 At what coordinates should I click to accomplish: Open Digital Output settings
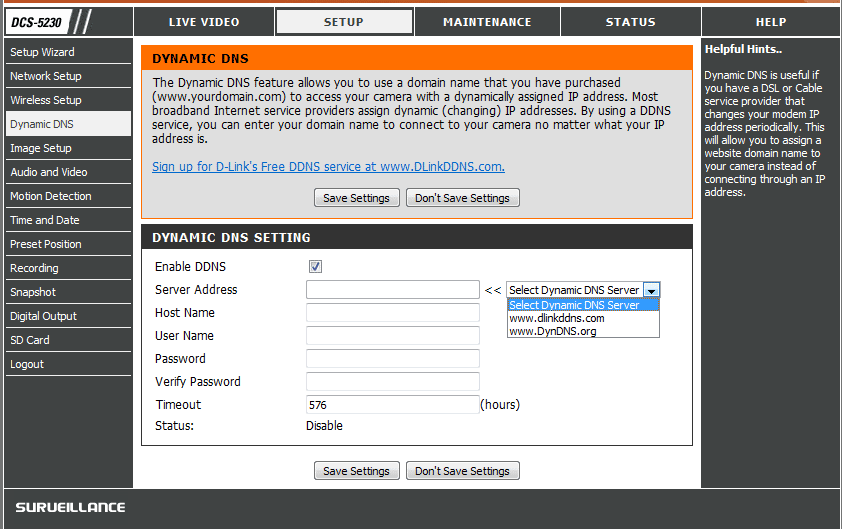coord(68,316)
